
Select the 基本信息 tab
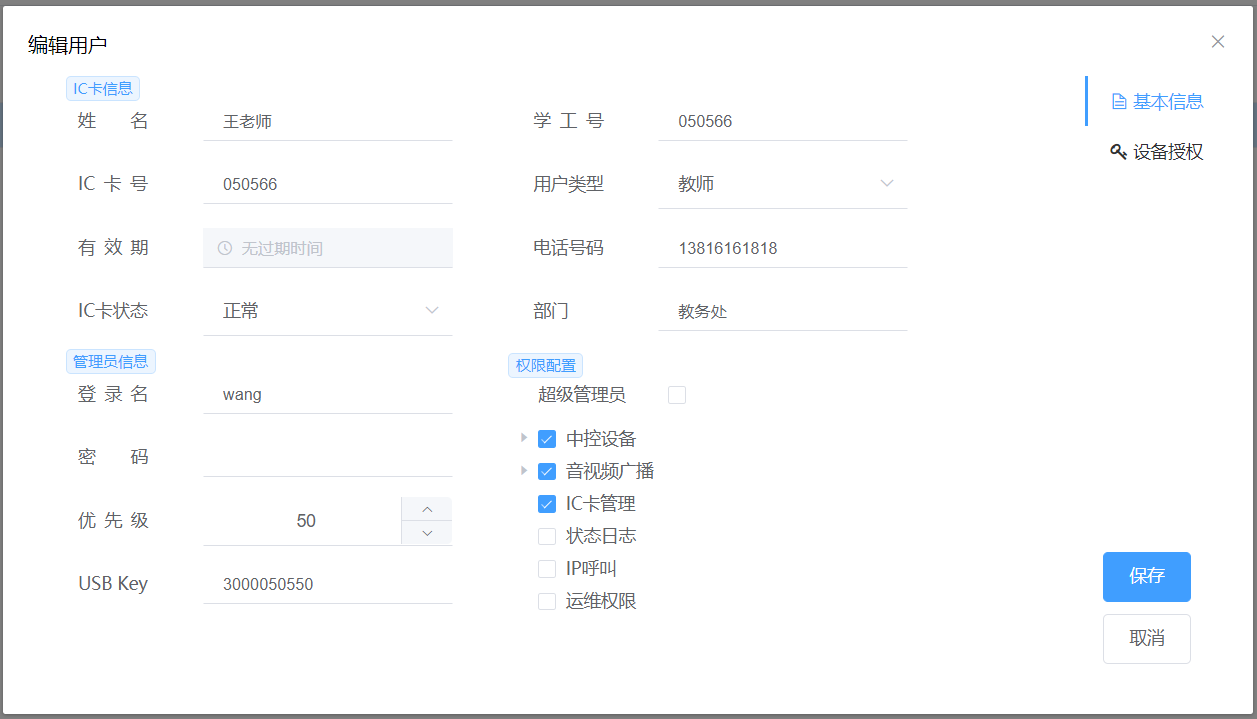point(1166,102)
